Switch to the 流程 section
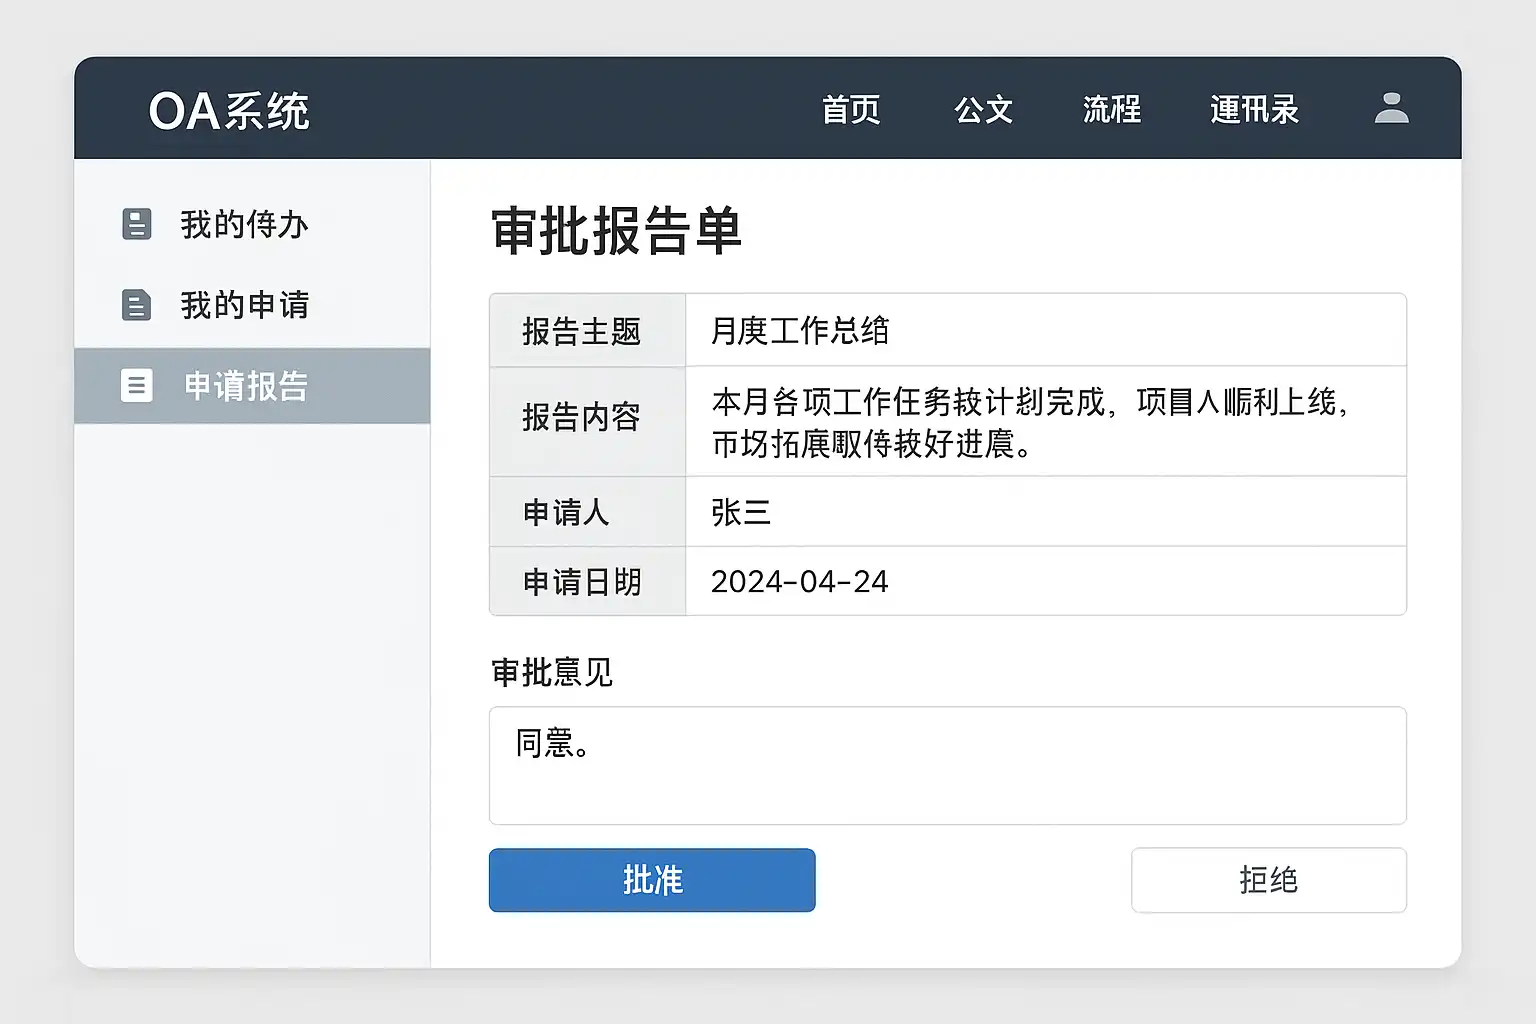This screenshot has height=1024, width=1536. [x=1112, y=109]
